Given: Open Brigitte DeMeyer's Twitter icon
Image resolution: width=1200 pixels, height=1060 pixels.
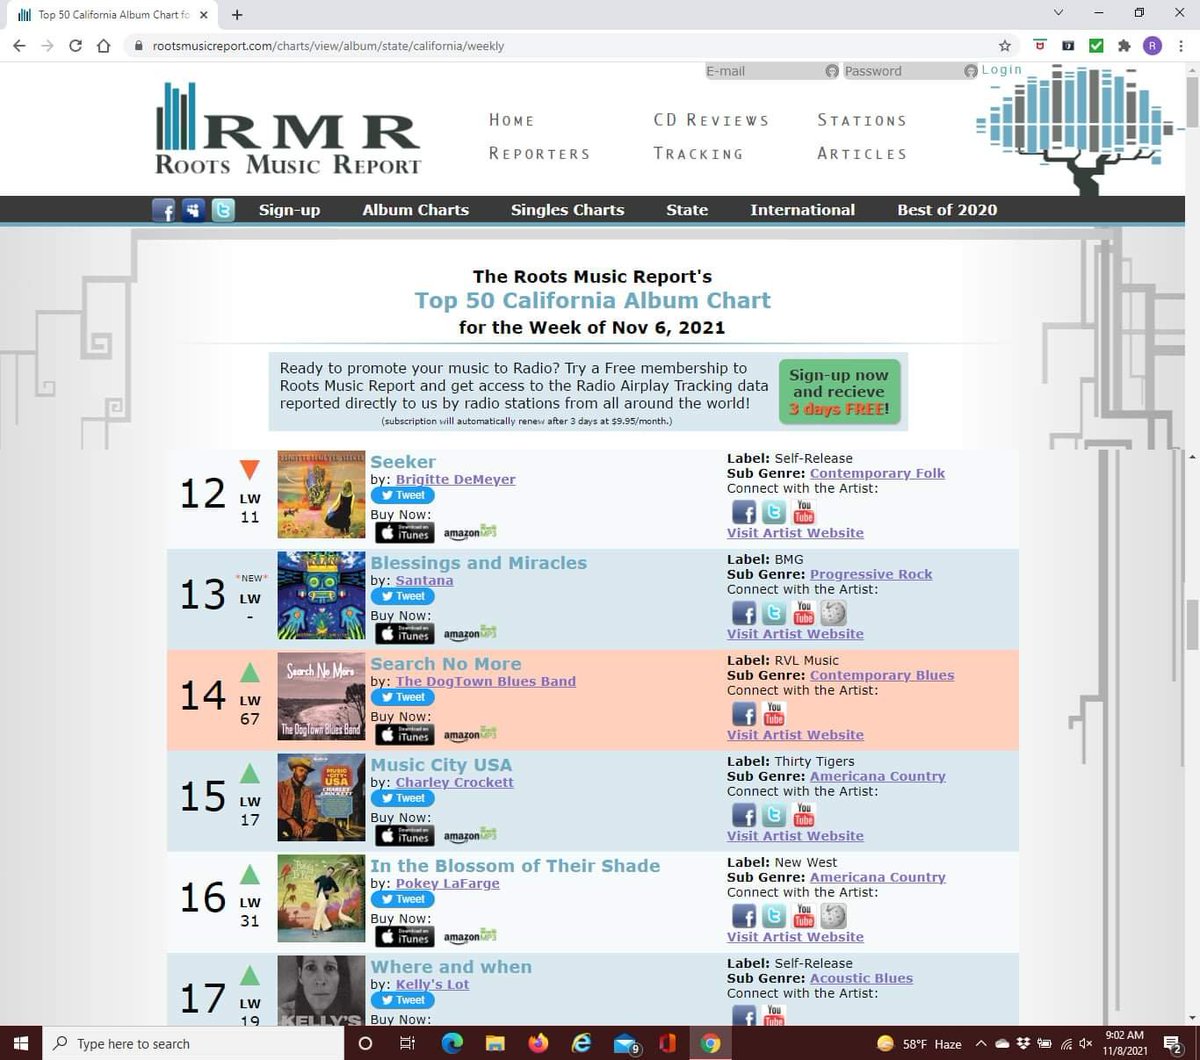Looking at the screenshot, I should point(774,512).
